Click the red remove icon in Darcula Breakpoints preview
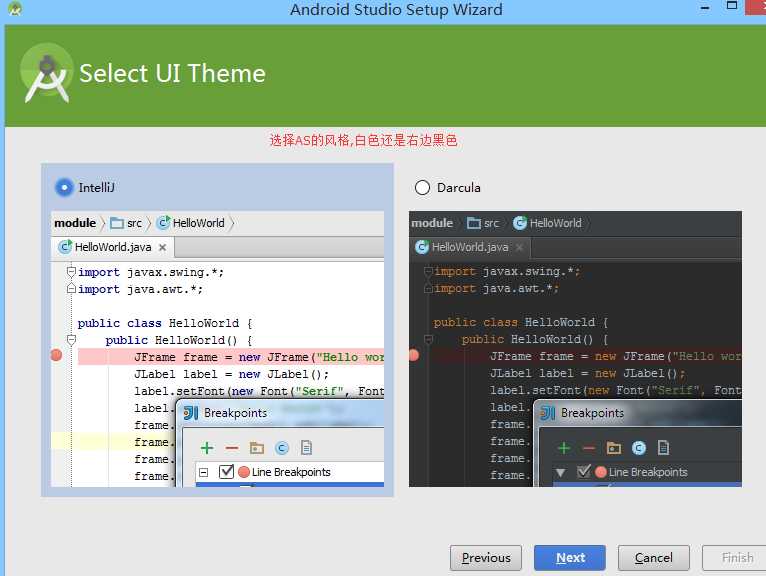Screen dimensions: 766x576 tap(589, 448)
